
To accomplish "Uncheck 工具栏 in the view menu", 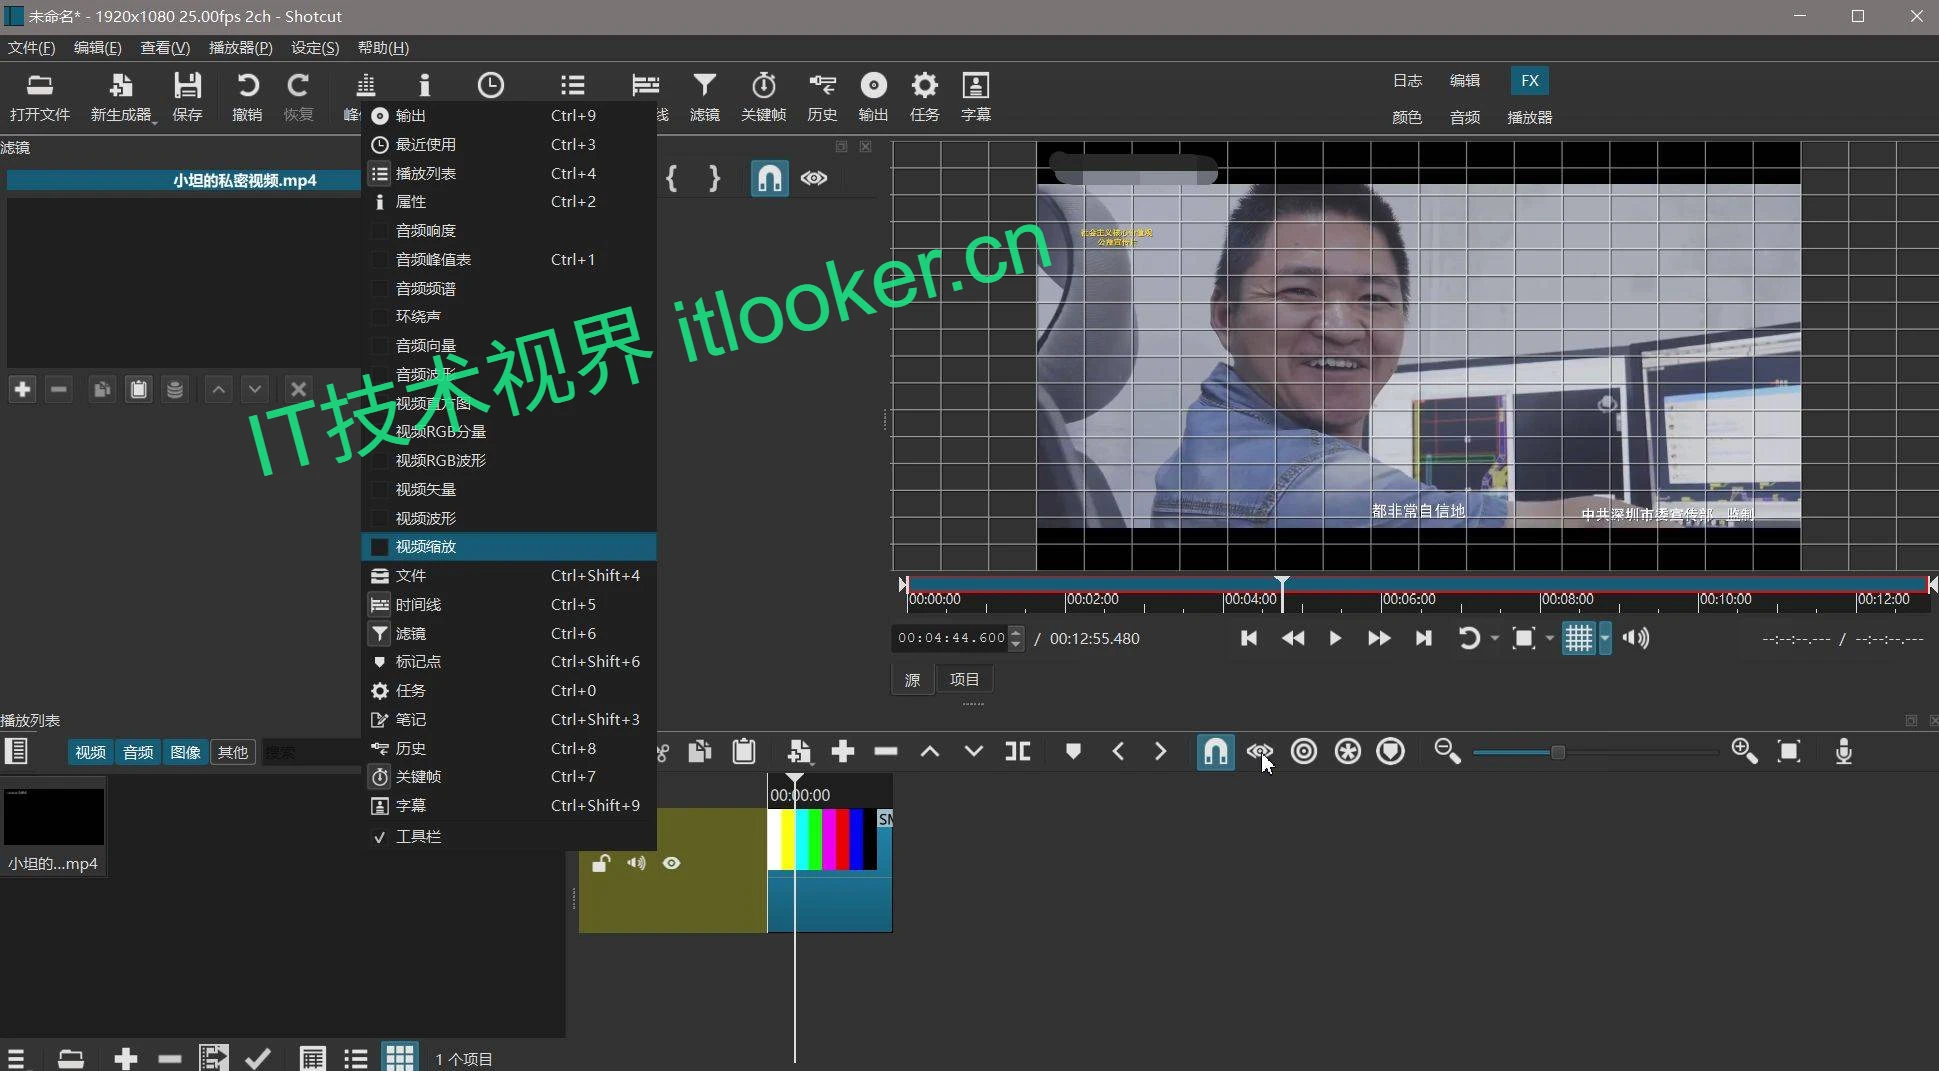I will (508, 836).
